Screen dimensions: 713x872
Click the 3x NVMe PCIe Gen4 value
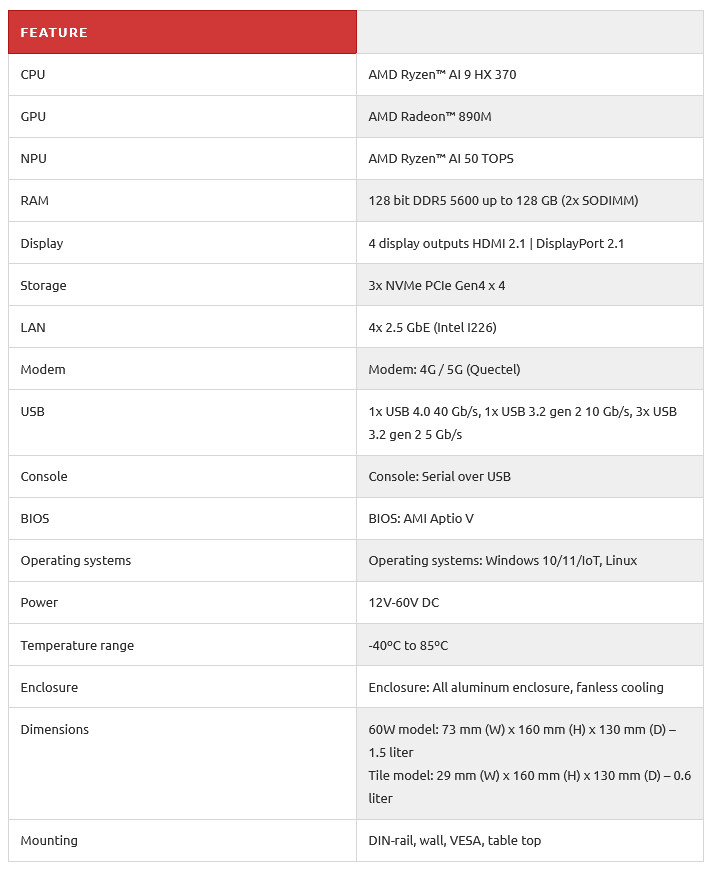pos(437,286)
